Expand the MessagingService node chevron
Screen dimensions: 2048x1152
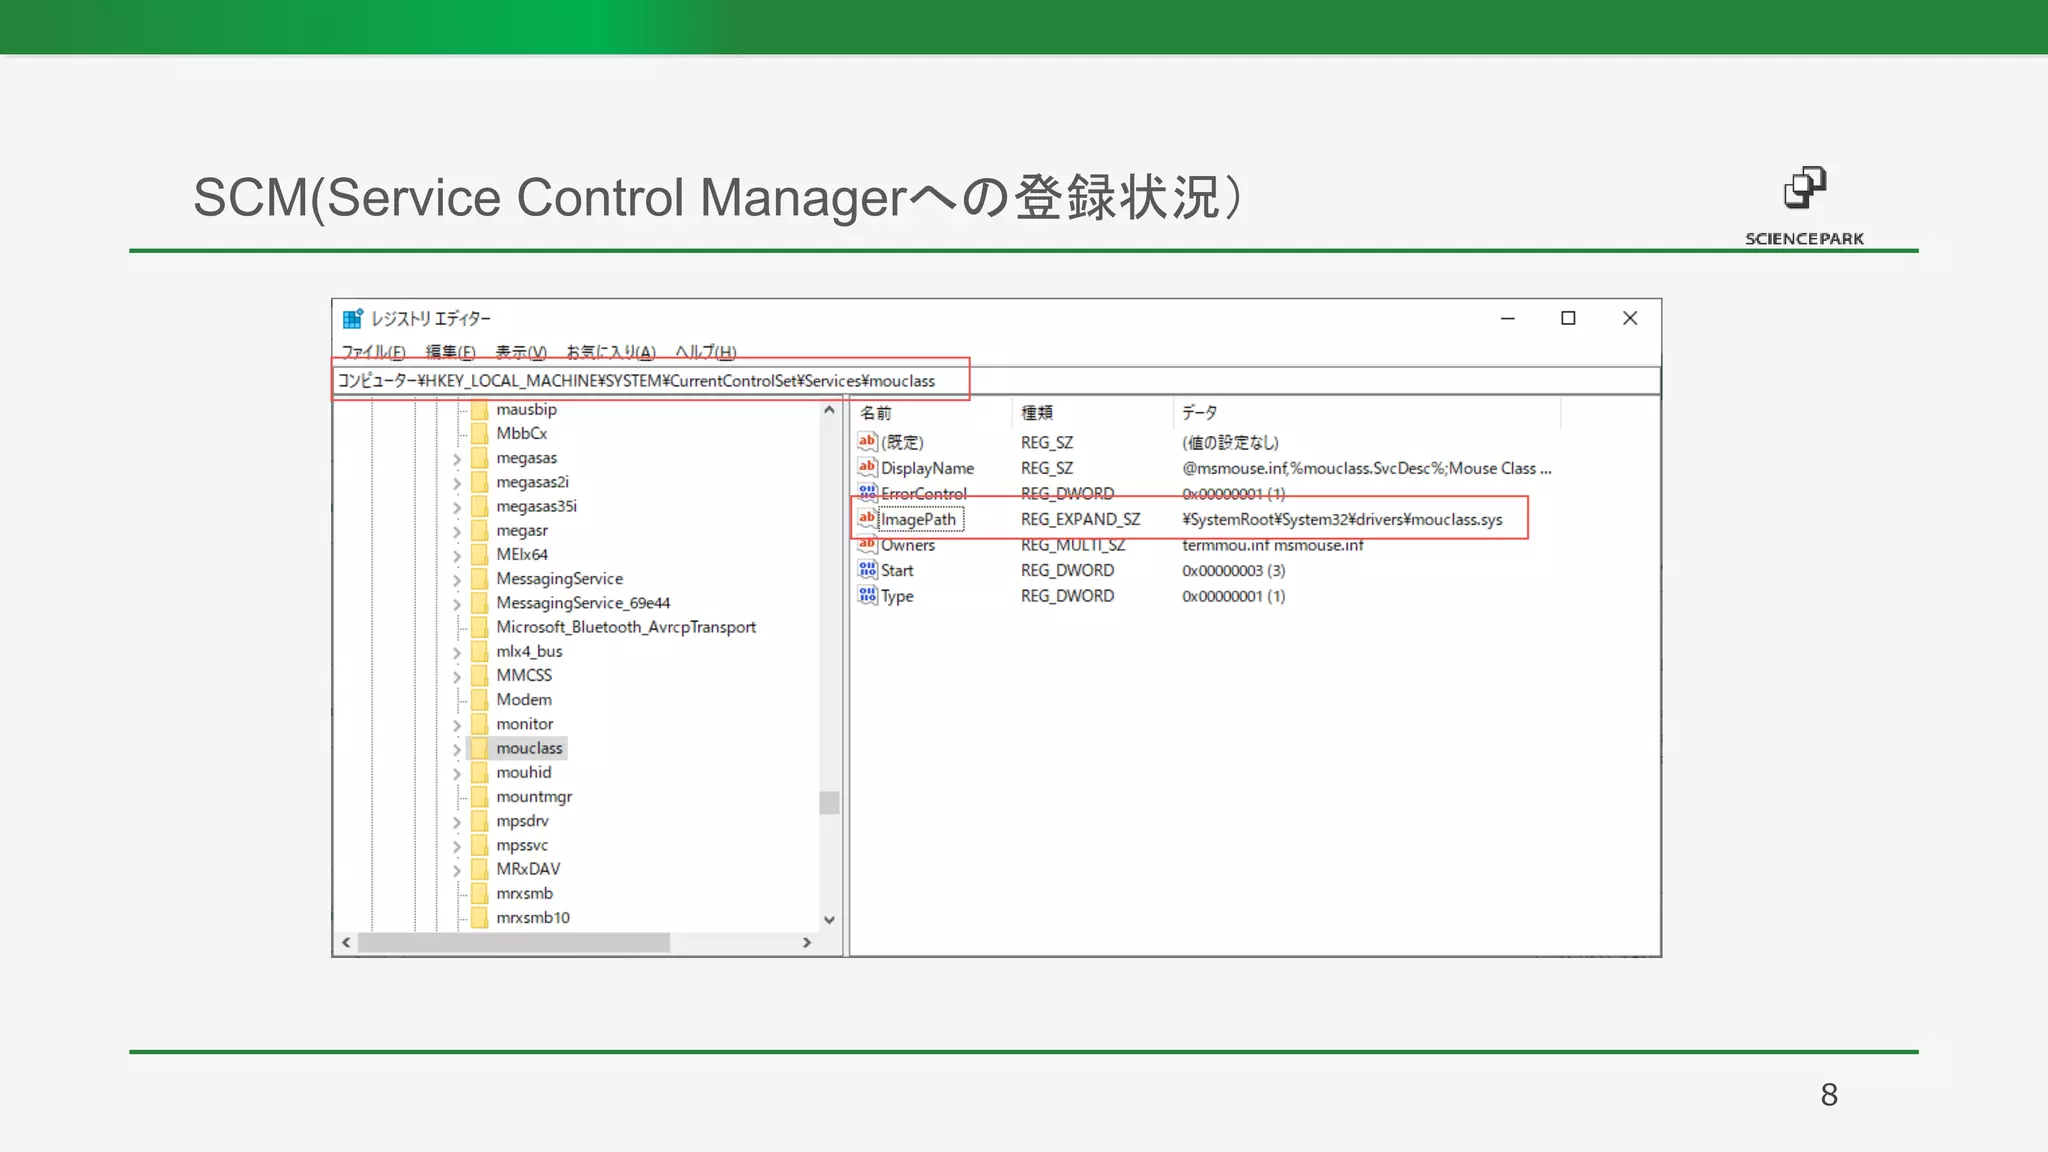pyautogui.click(x=457, y=580)
